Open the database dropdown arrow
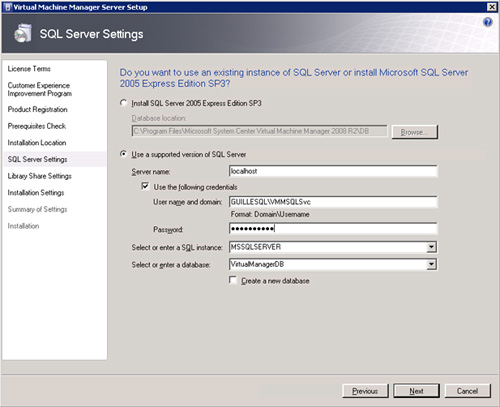This screenshot has height=407, width=500. (432, 264)
